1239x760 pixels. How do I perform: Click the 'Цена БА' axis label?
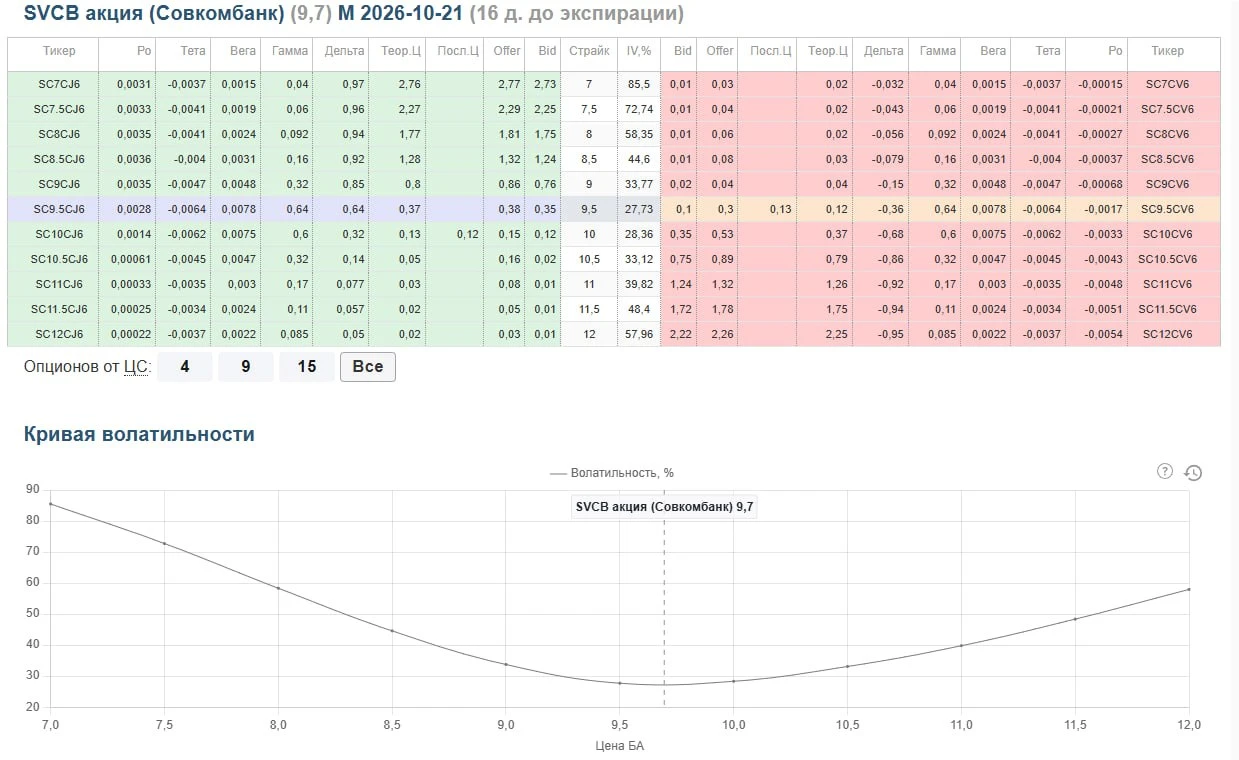tap(619, 745)
